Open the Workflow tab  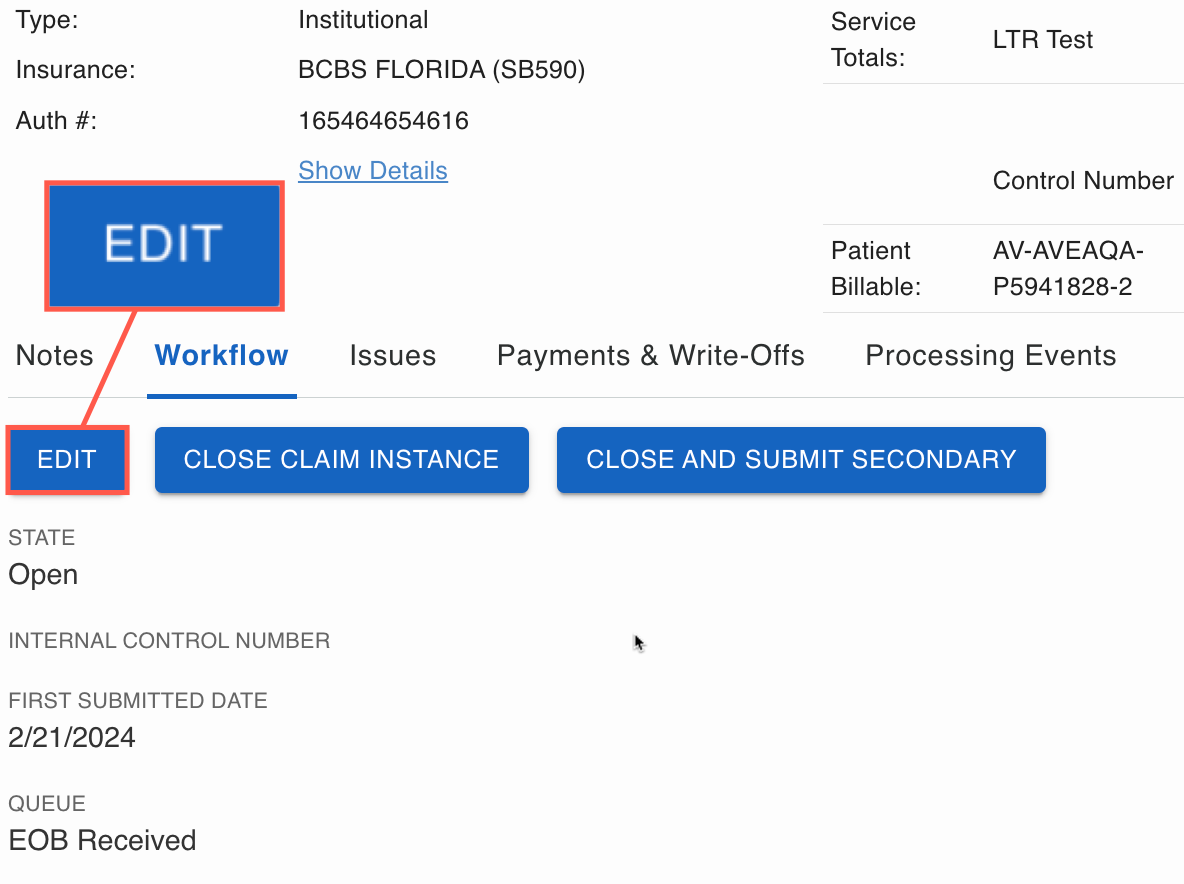click(221, 356)
